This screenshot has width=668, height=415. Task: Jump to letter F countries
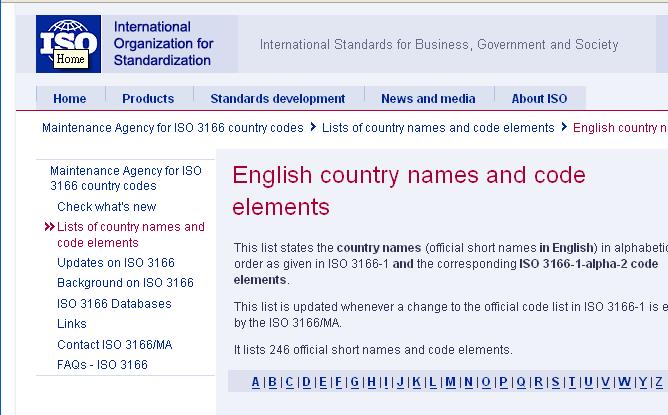pyautogui.click(x=339, y=382)
